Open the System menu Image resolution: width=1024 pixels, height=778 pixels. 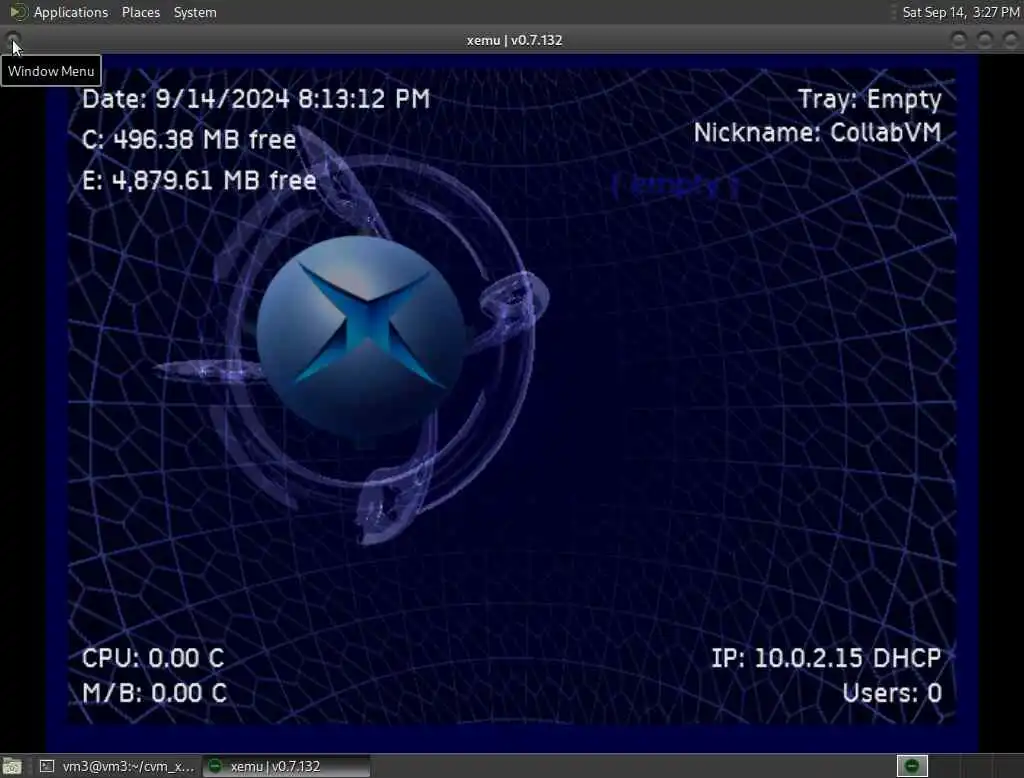click(x=195, y=12)
